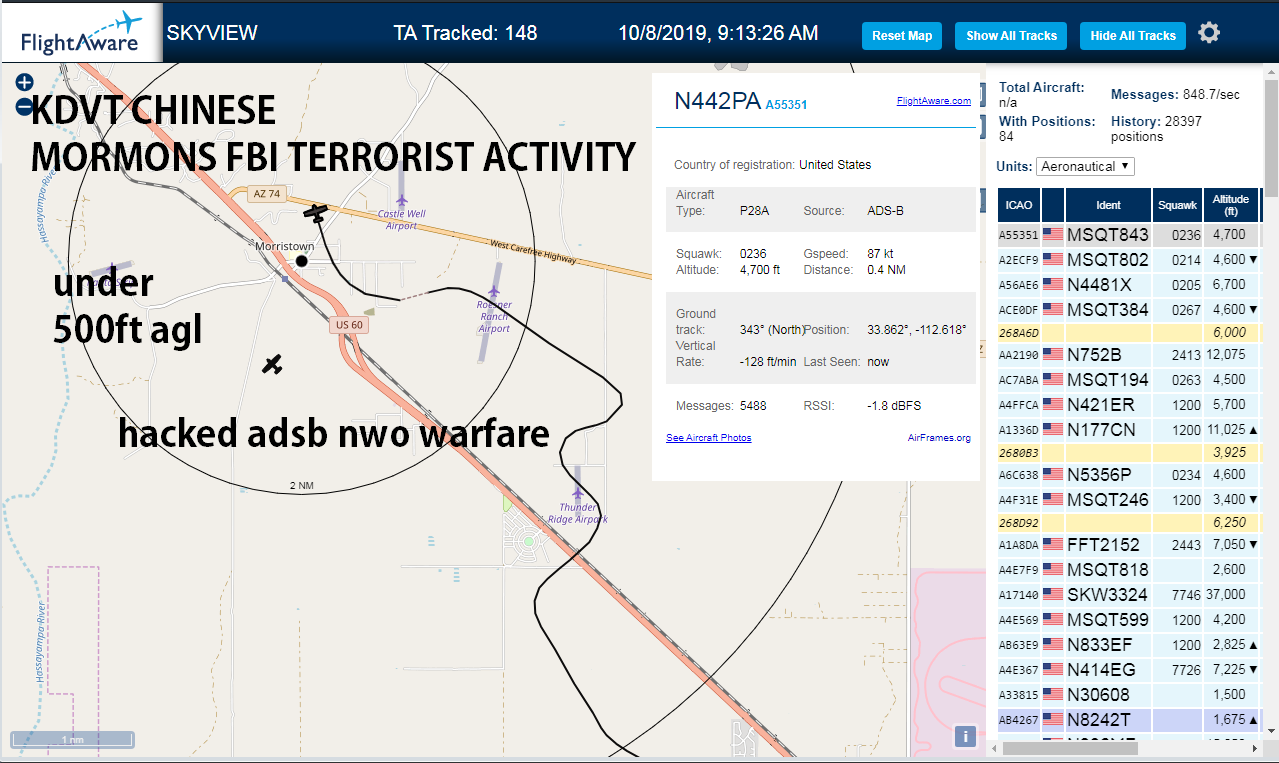Select the N414EG row ident
Screen dimensions: 1279x763
coord(1101,670)
